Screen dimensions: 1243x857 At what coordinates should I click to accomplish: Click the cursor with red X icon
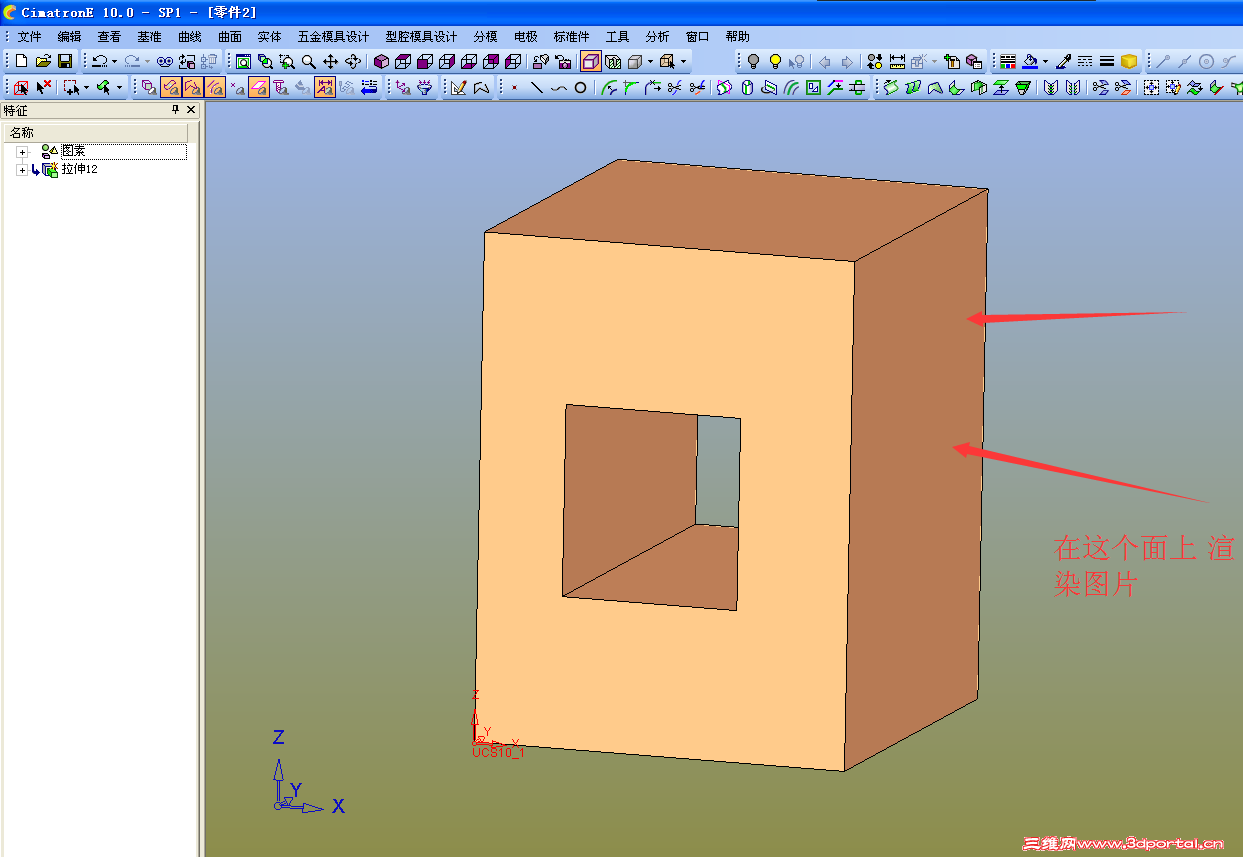click(43, 87)
